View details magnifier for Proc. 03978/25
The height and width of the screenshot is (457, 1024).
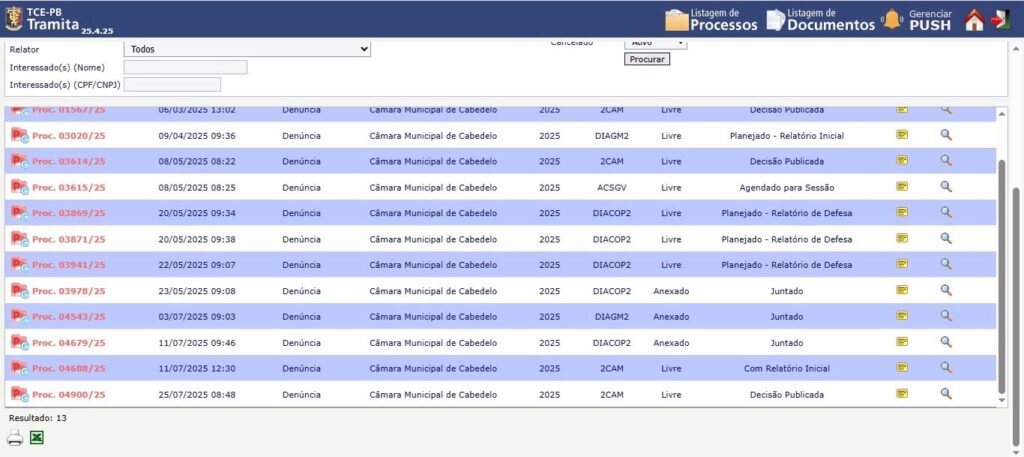(x=946, y=290)
